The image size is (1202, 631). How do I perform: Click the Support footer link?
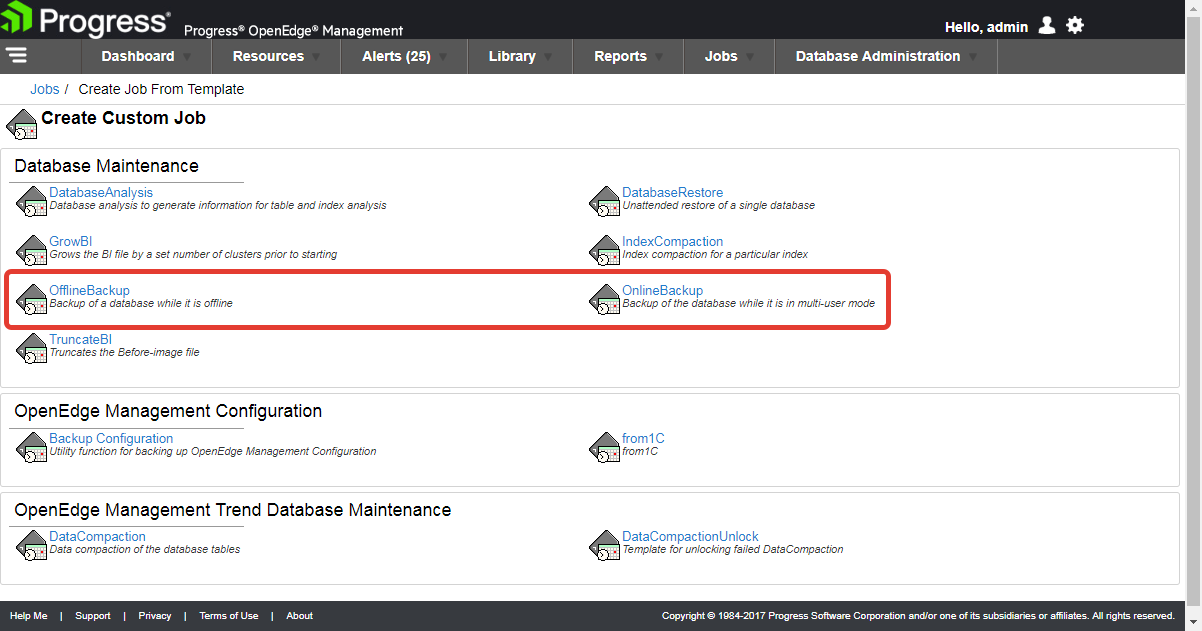pos(93,616)
